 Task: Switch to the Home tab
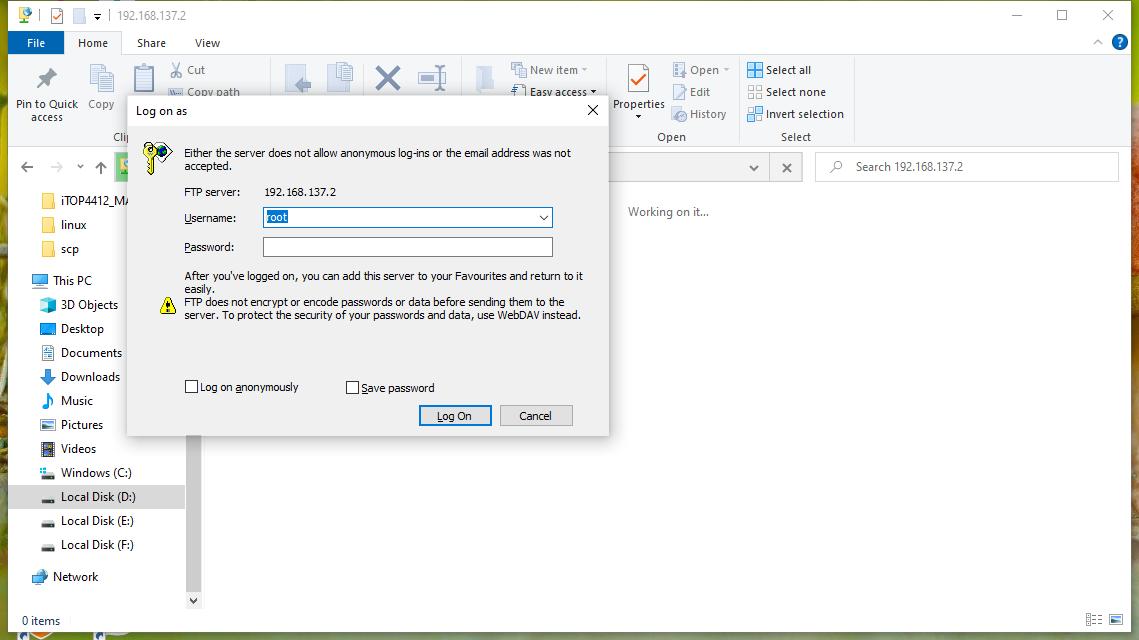[x=93, y=43]
